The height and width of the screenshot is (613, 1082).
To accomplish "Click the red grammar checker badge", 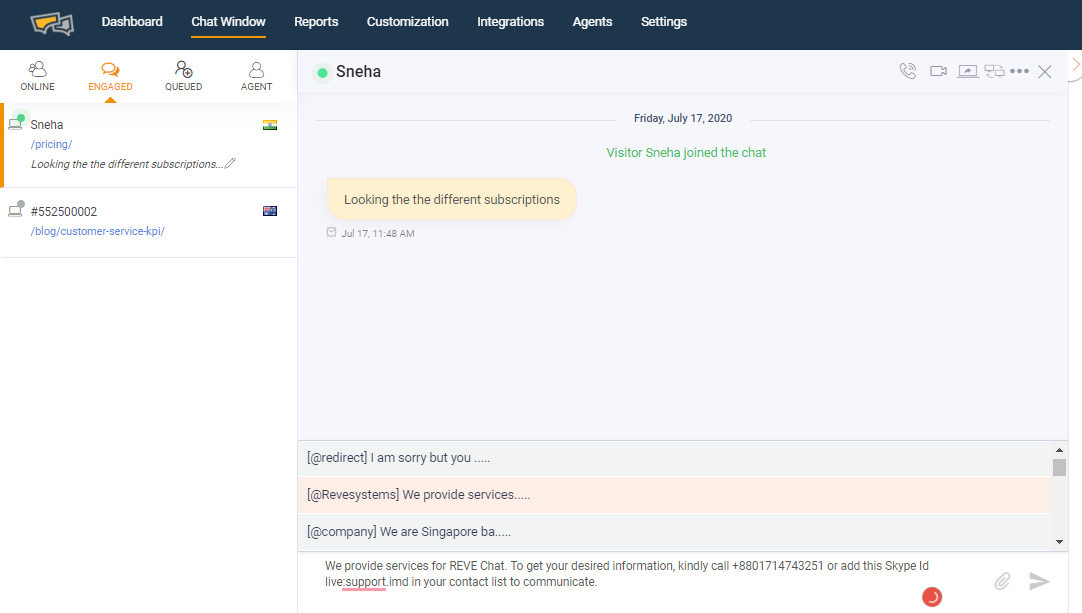I will coord(932,596).
